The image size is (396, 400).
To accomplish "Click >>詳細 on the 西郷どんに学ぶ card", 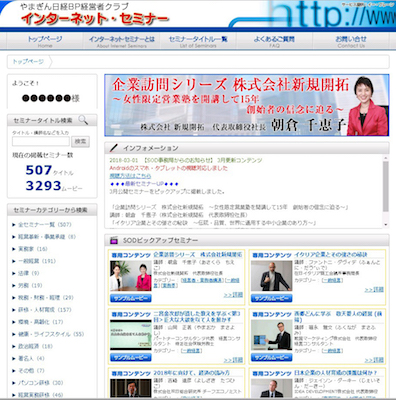I will click(374, 360).
